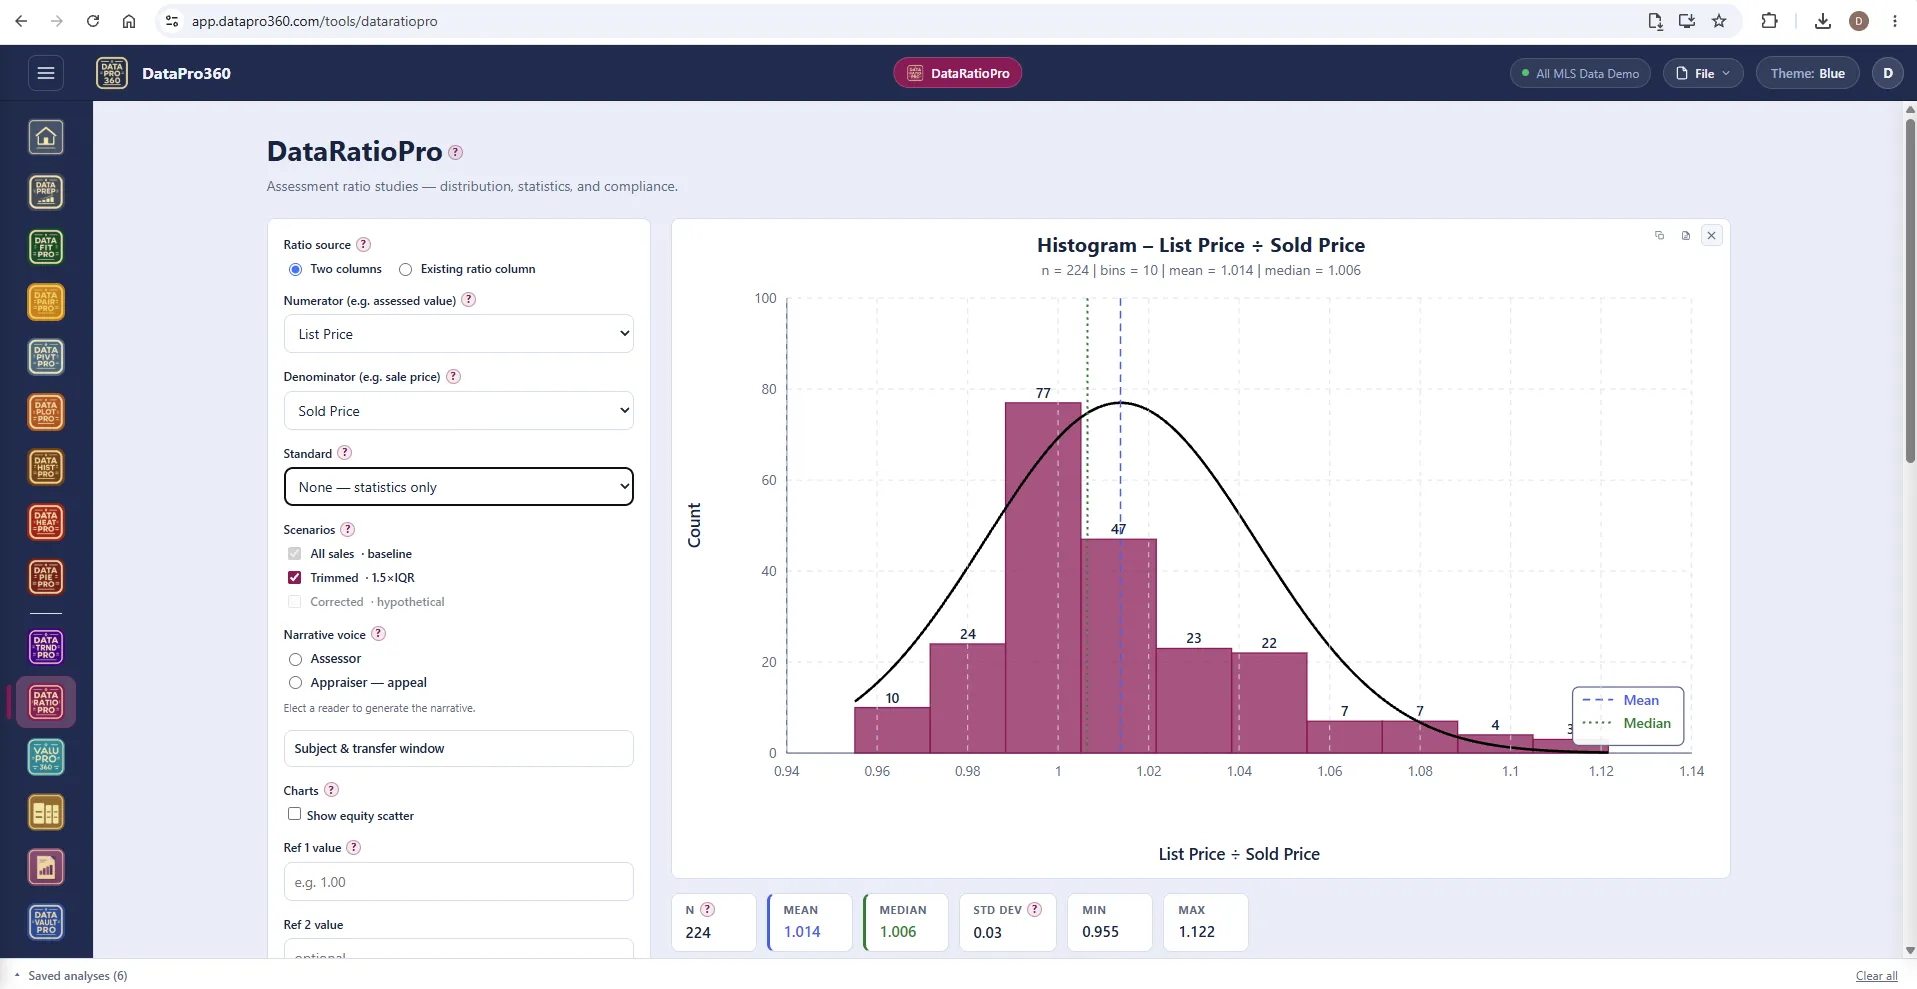This screenshot has height=989, width=1917.
Task: Select the Existing ratio column option
Action: pos(405,270)
